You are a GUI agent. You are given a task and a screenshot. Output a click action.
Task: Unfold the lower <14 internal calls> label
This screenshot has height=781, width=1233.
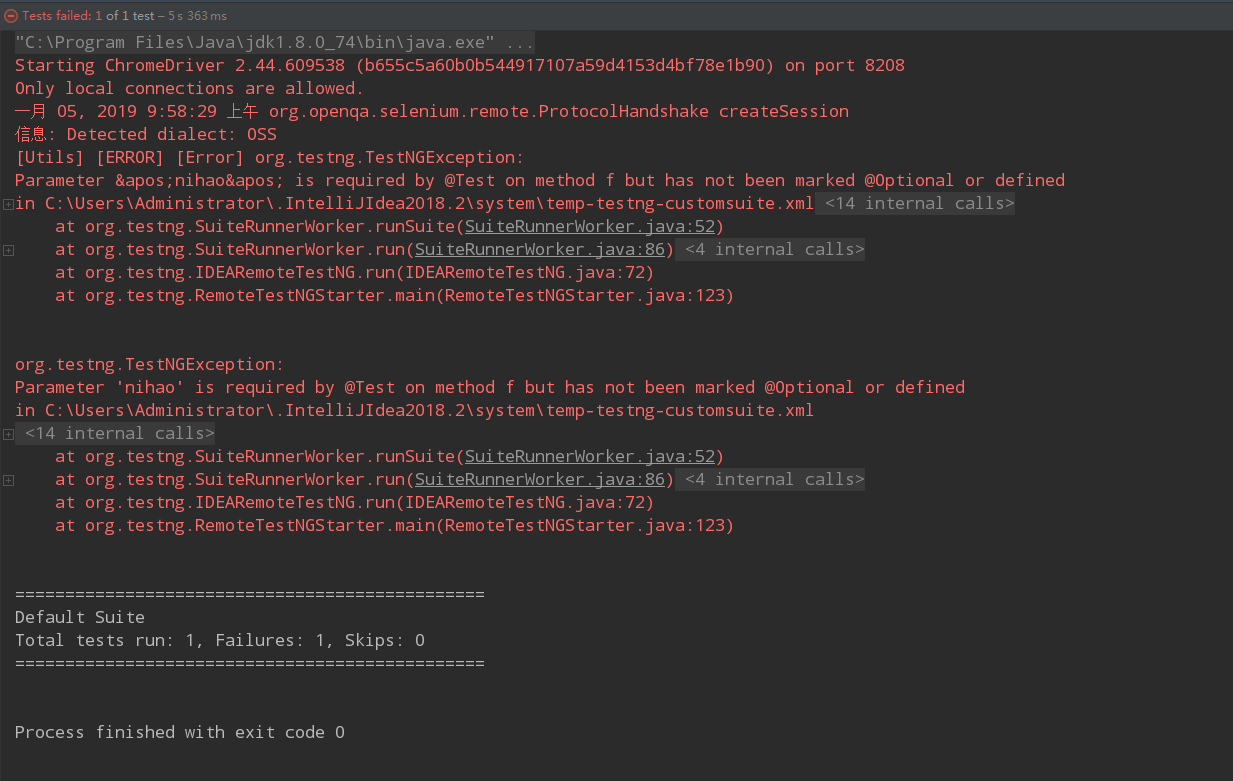coord(119,434)
